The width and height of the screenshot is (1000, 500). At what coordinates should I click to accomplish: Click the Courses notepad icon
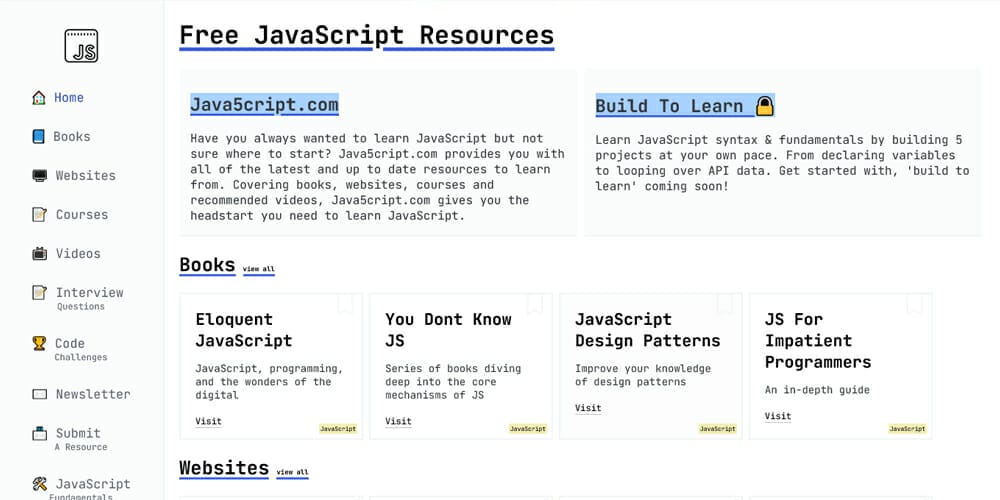(x=39, y=215)
